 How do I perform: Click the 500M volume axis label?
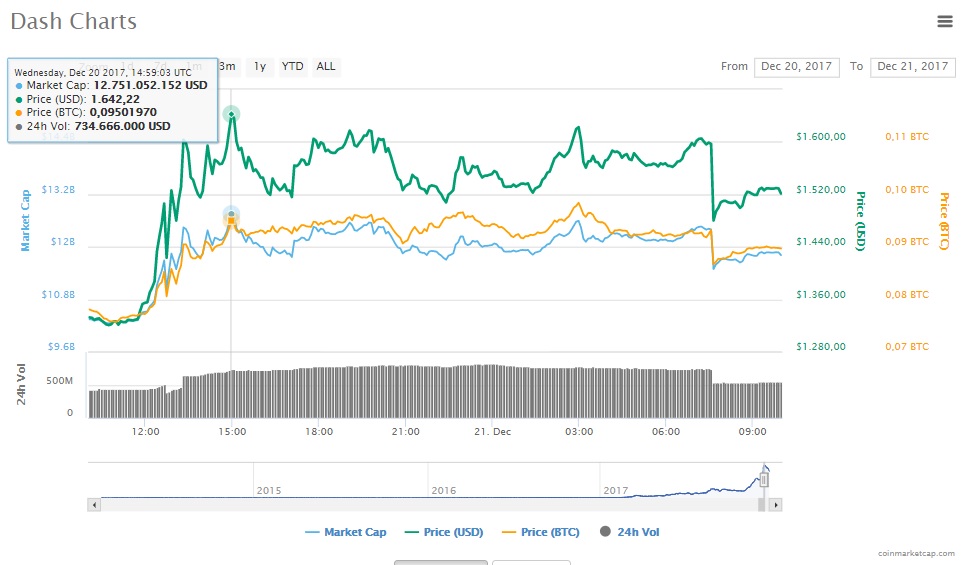coord(59,381)
